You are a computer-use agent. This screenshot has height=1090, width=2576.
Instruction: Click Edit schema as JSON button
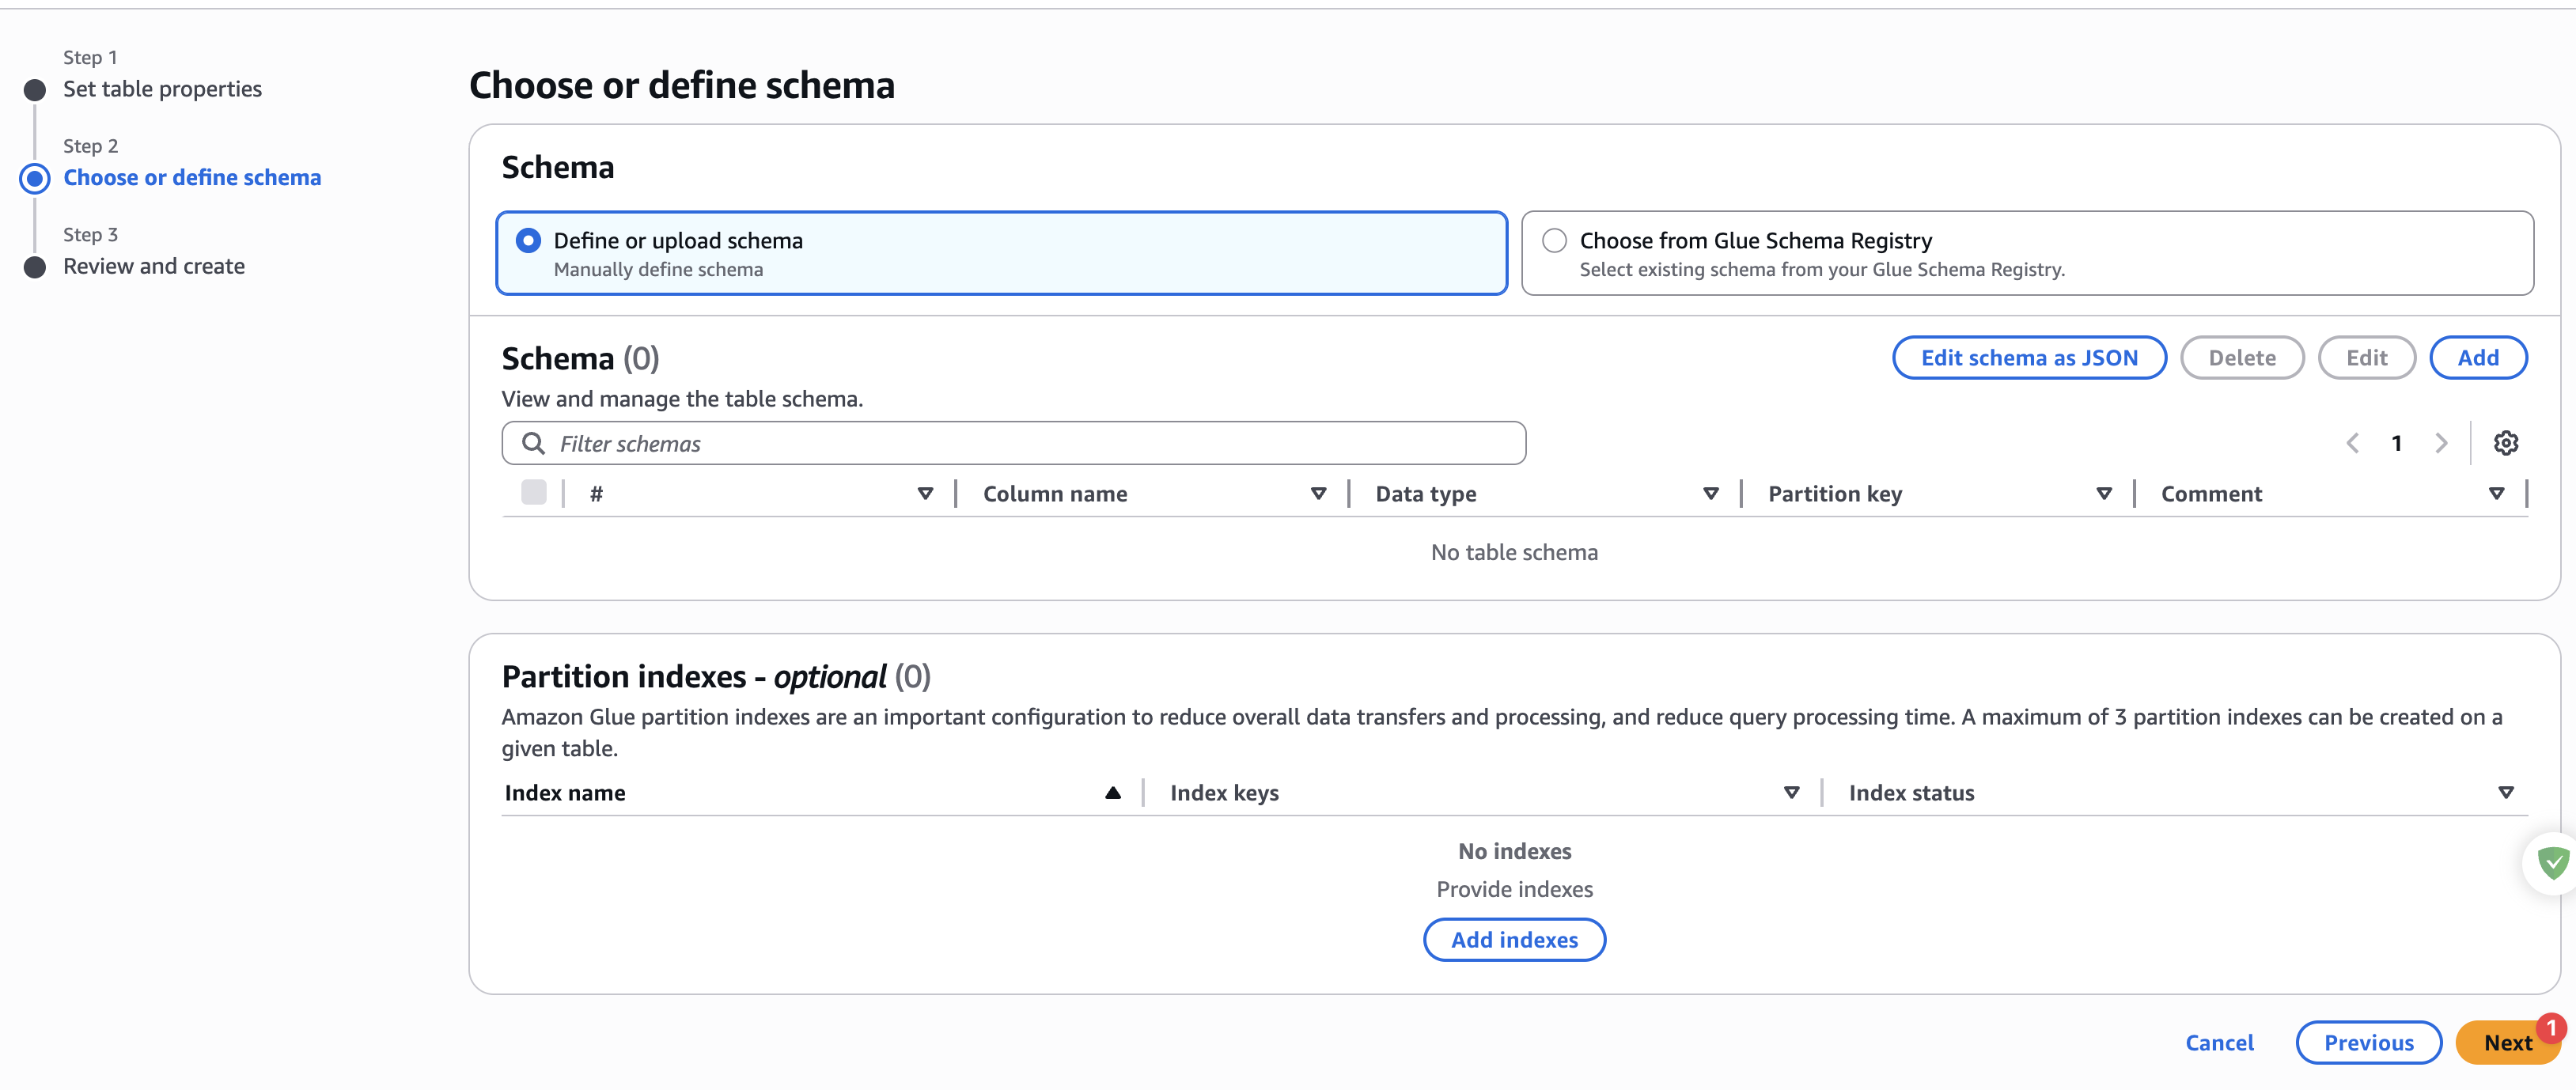[x=2029, y=358]
